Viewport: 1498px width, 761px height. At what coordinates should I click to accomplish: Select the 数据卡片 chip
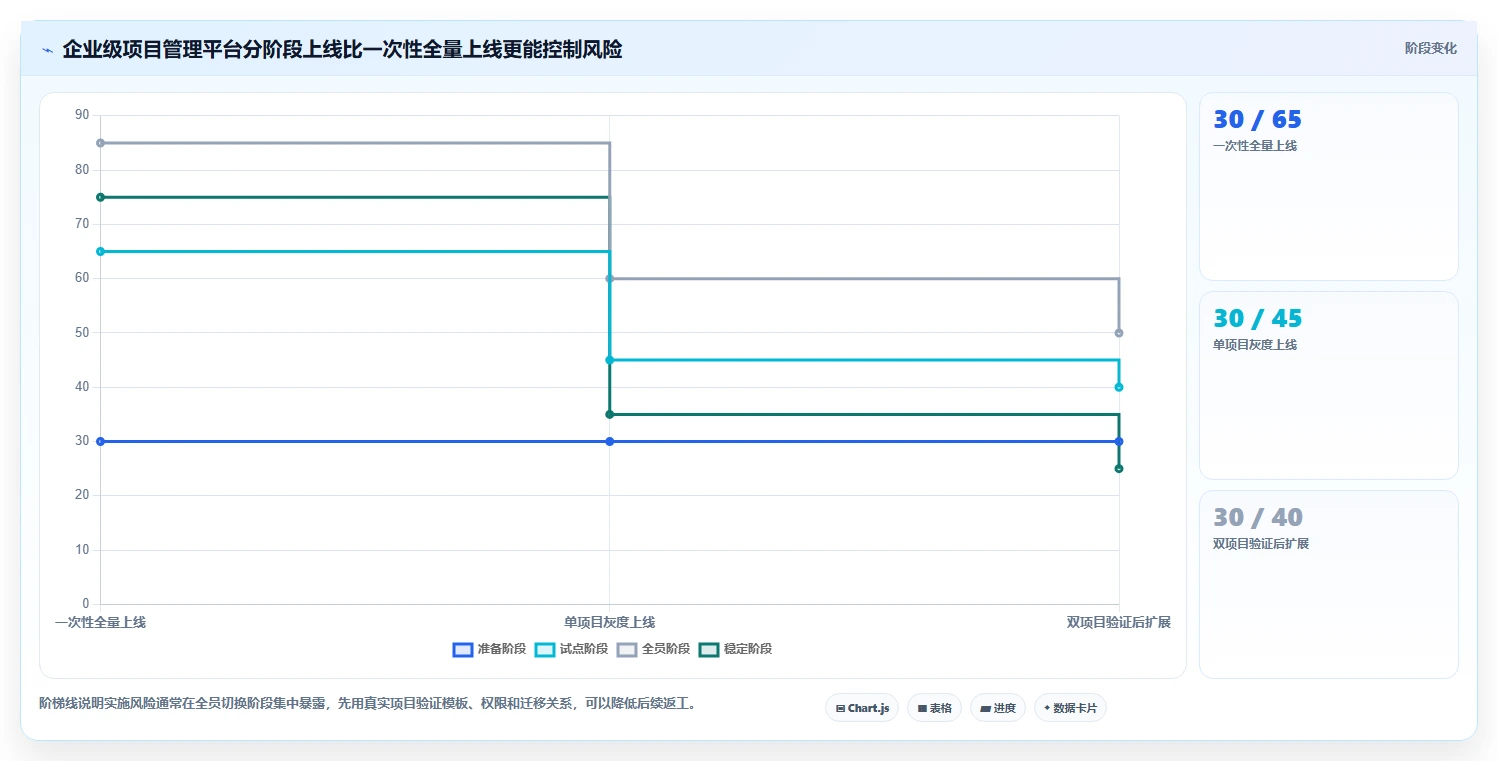1070,708
